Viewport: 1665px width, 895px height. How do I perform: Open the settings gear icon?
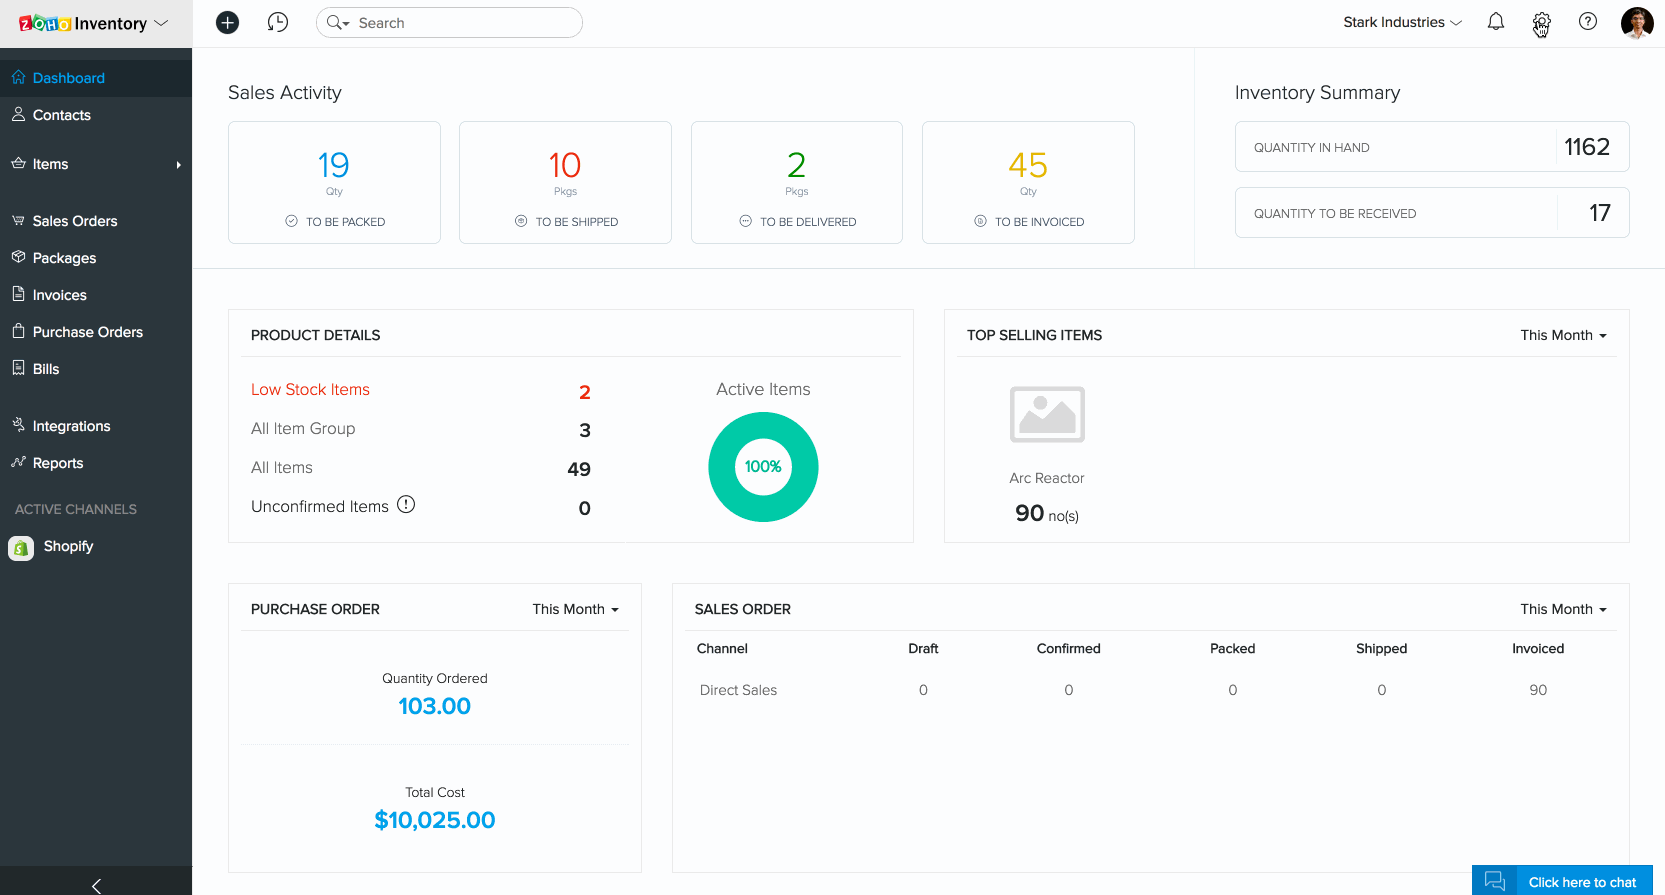coord(1541,22)
